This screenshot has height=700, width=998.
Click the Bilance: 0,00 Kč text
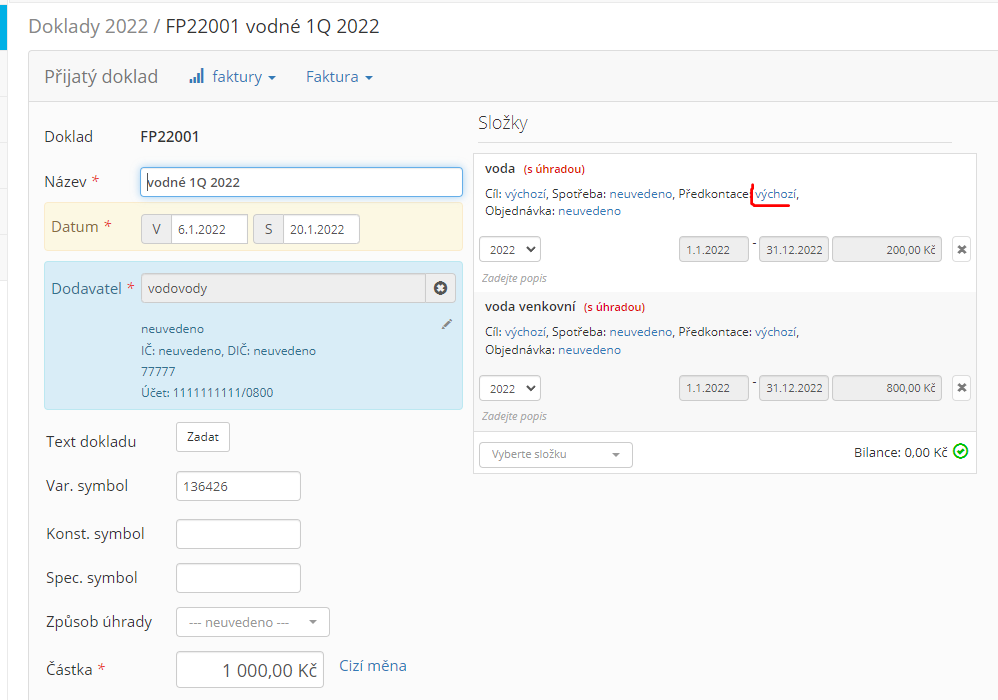tap(901, 452)
